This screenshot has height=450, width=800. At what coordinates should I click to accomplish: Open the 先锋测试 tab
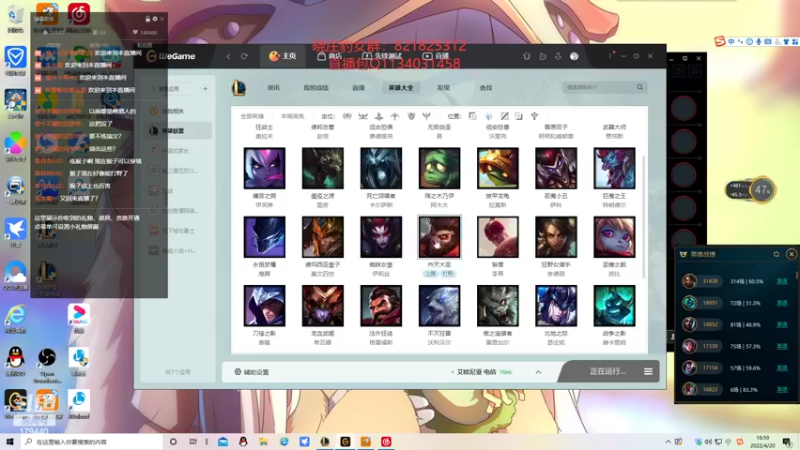point(382,56)
